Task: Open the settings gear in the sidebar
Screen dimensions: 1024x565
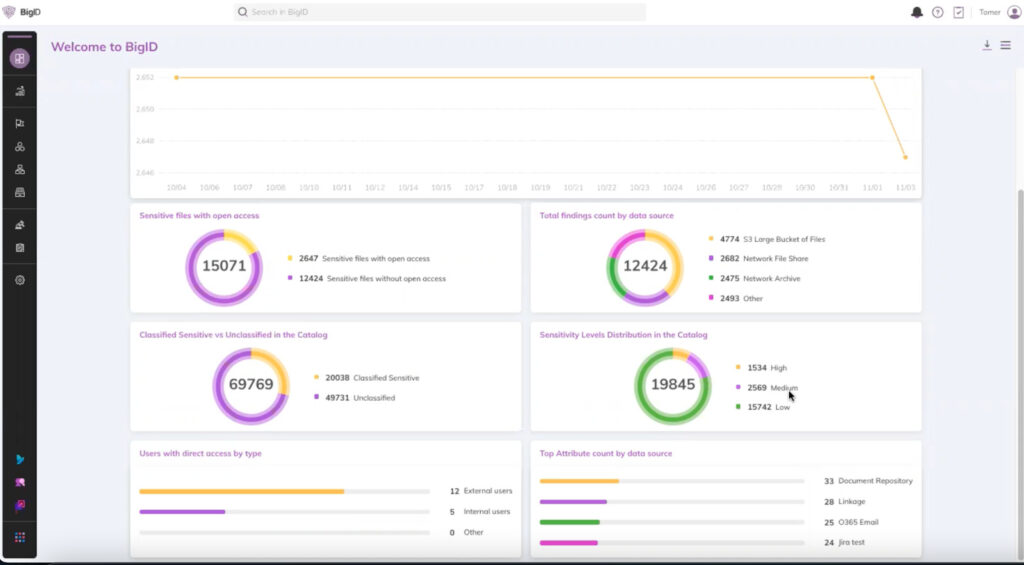Action: pos(19,280)
